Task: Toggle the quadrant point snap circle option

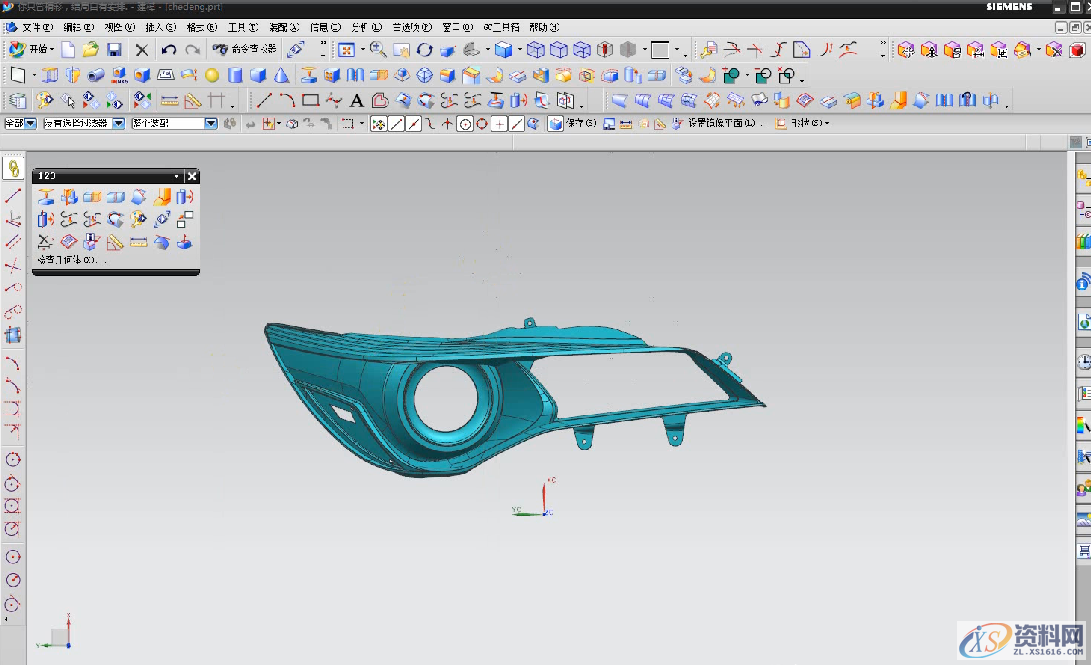Action: (482, 124)
